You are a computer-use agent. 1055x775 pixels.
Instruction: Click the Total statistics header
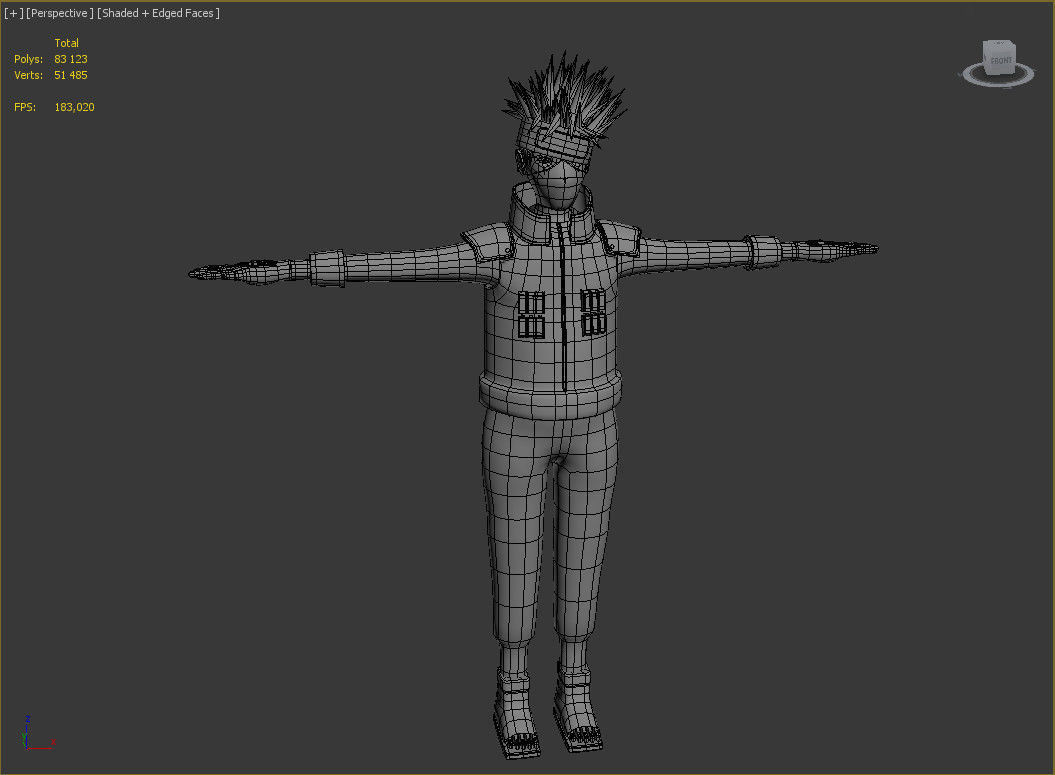tap(66, 43)
